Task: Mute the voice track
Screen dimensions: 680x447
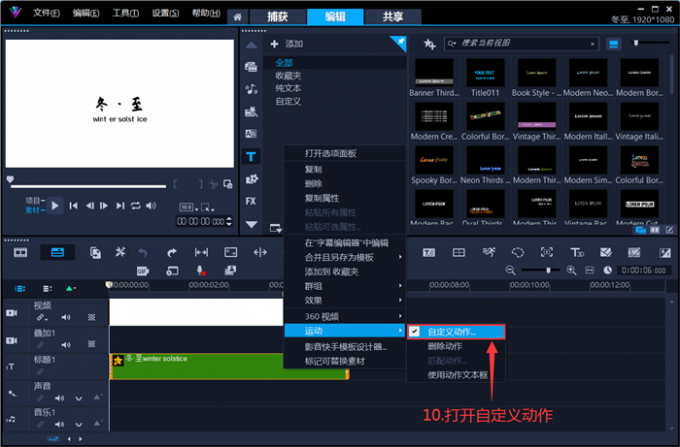Action: pyautogui.click(x=59, y=398)
